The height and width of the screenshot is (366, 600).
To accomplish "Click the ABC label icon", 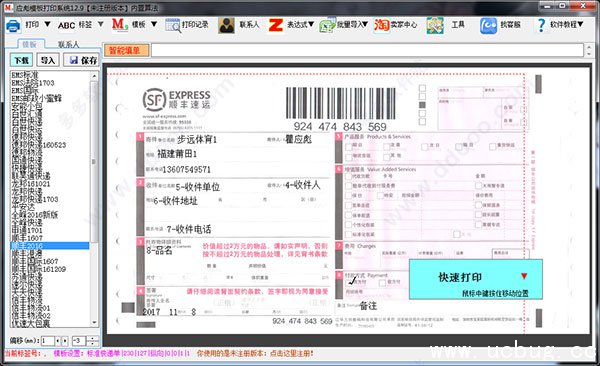I will [66, 25].
